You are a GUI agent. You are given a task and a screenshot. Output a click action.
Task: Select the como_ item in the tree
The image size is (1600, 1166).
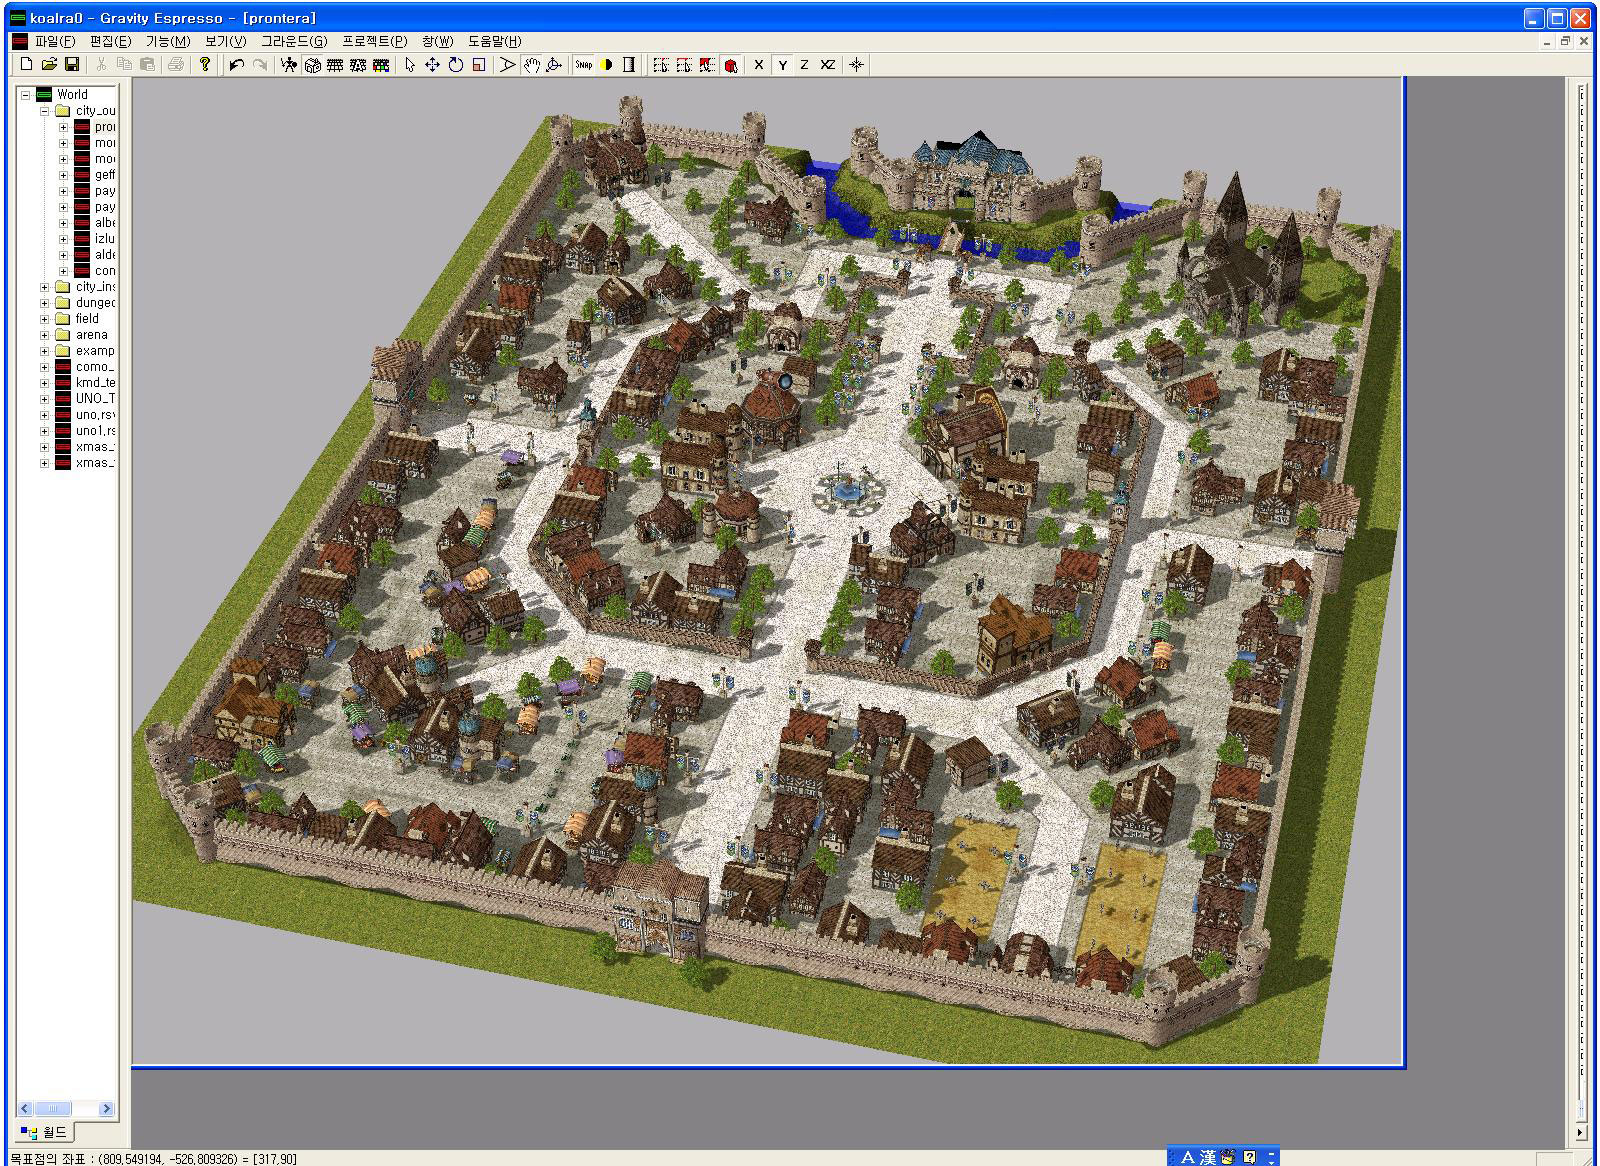(x=95, y=367)
